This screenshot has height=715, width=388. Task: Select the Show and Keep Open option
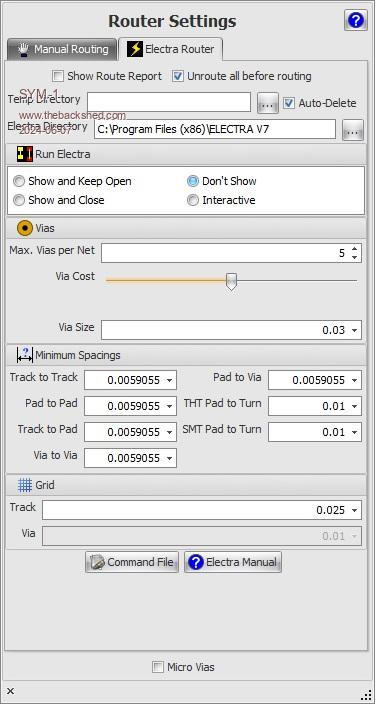pyautogui.click(x=19, y=181)
